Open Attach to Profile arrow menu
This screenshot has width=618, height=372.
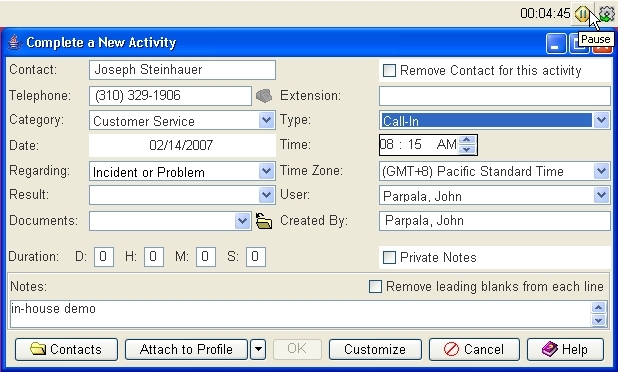[258, 349]
